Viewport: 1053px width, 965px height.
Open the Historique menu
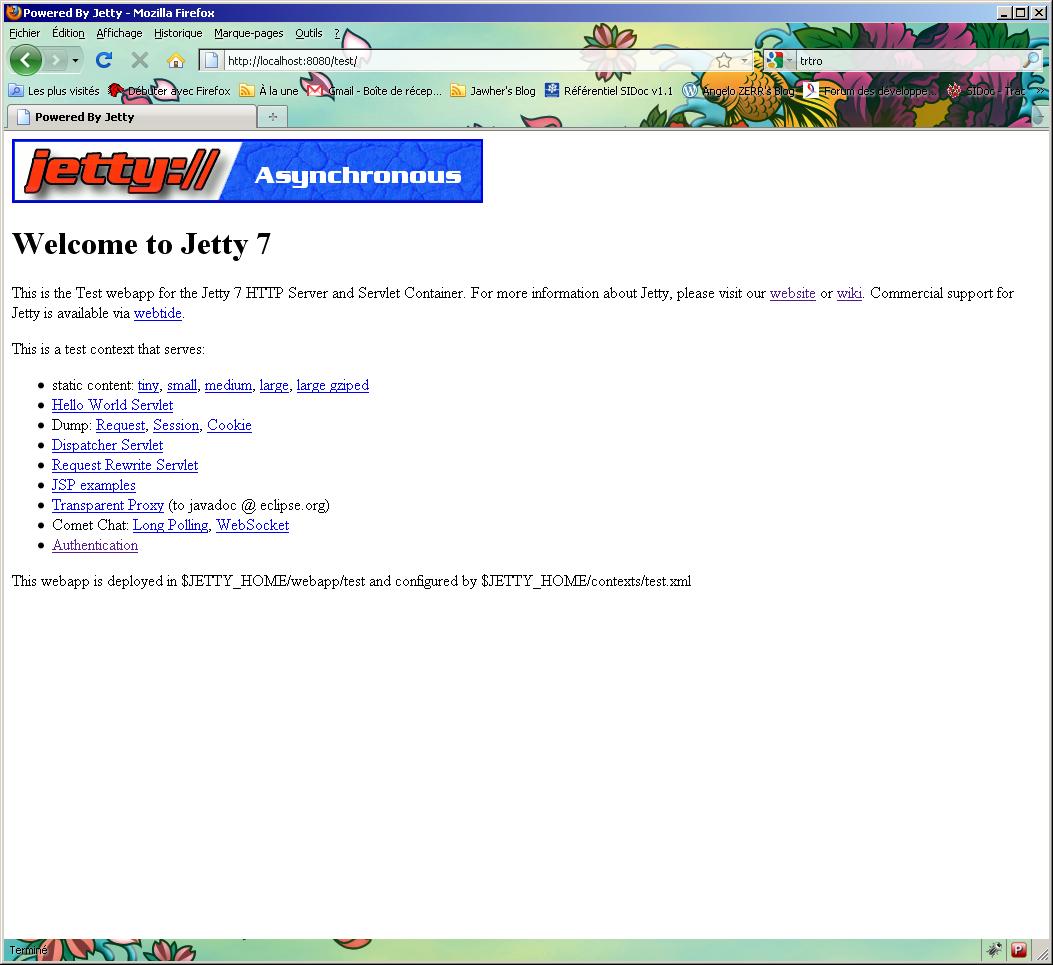[x=178, y=33]
